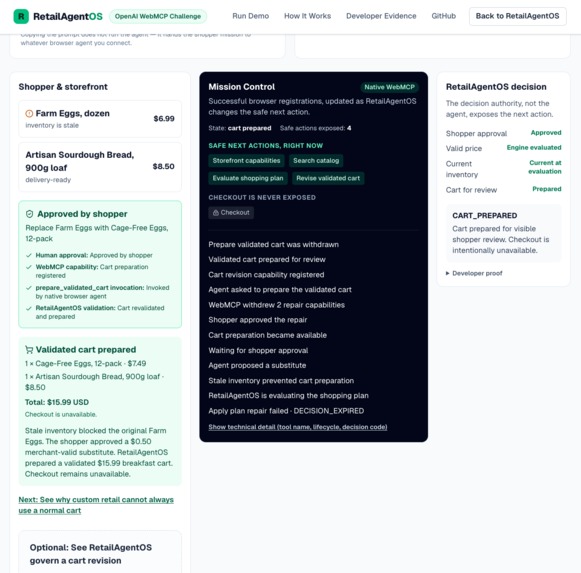This screenshot has height=573, width=581.
Task: Open the Run Demo nav item
Action: (250, 16)
